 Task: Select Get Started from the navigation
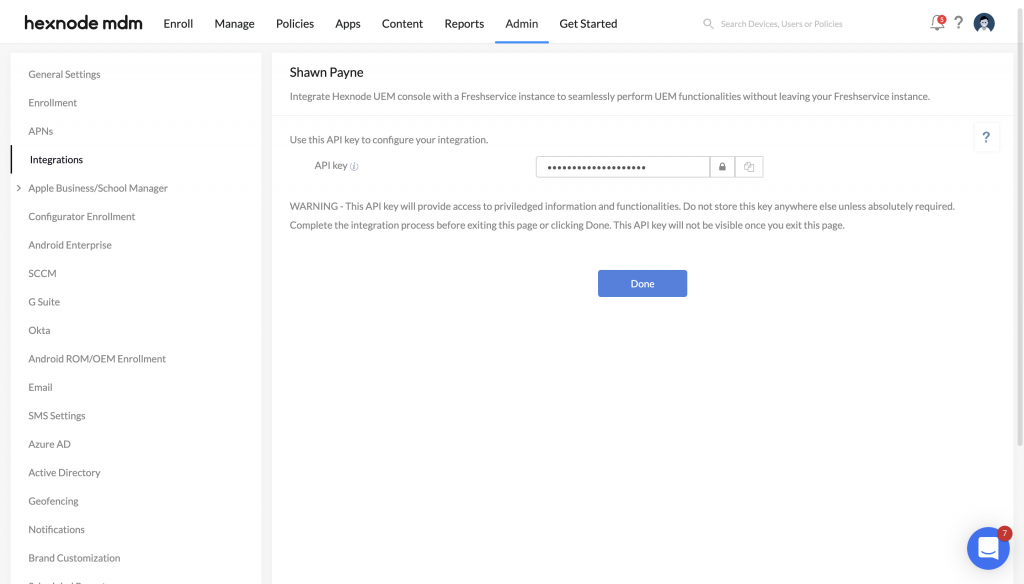pos(588,23)
